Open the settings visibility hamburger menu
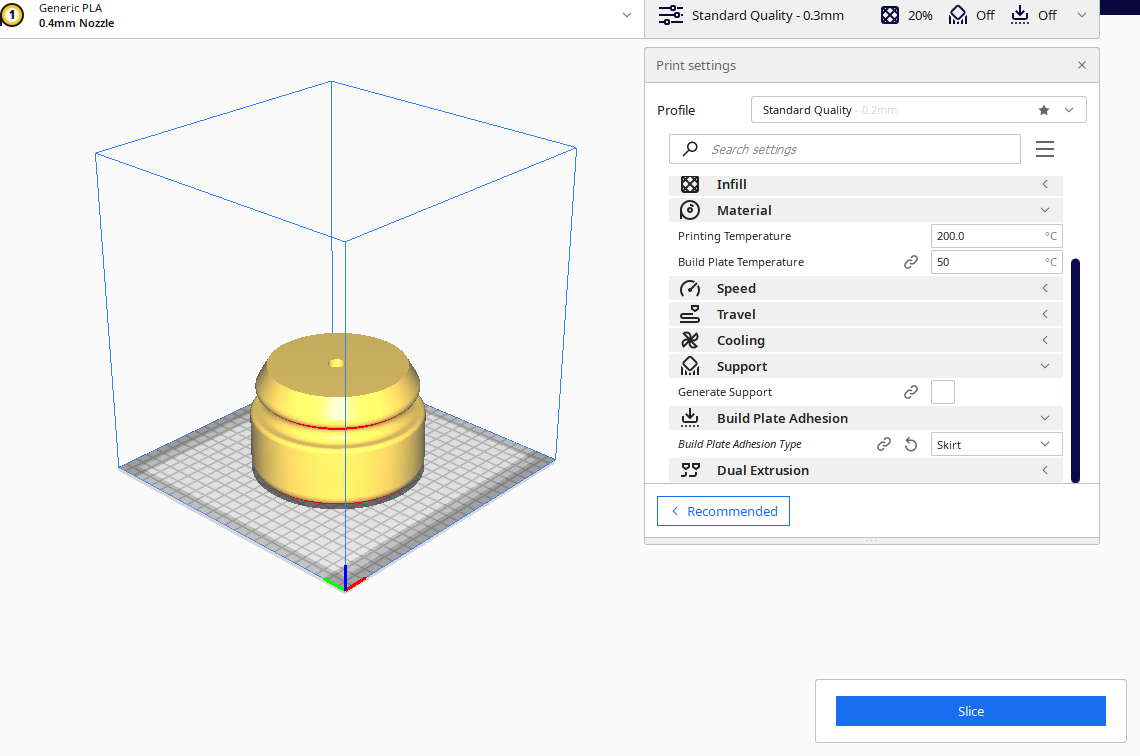 1045,149
